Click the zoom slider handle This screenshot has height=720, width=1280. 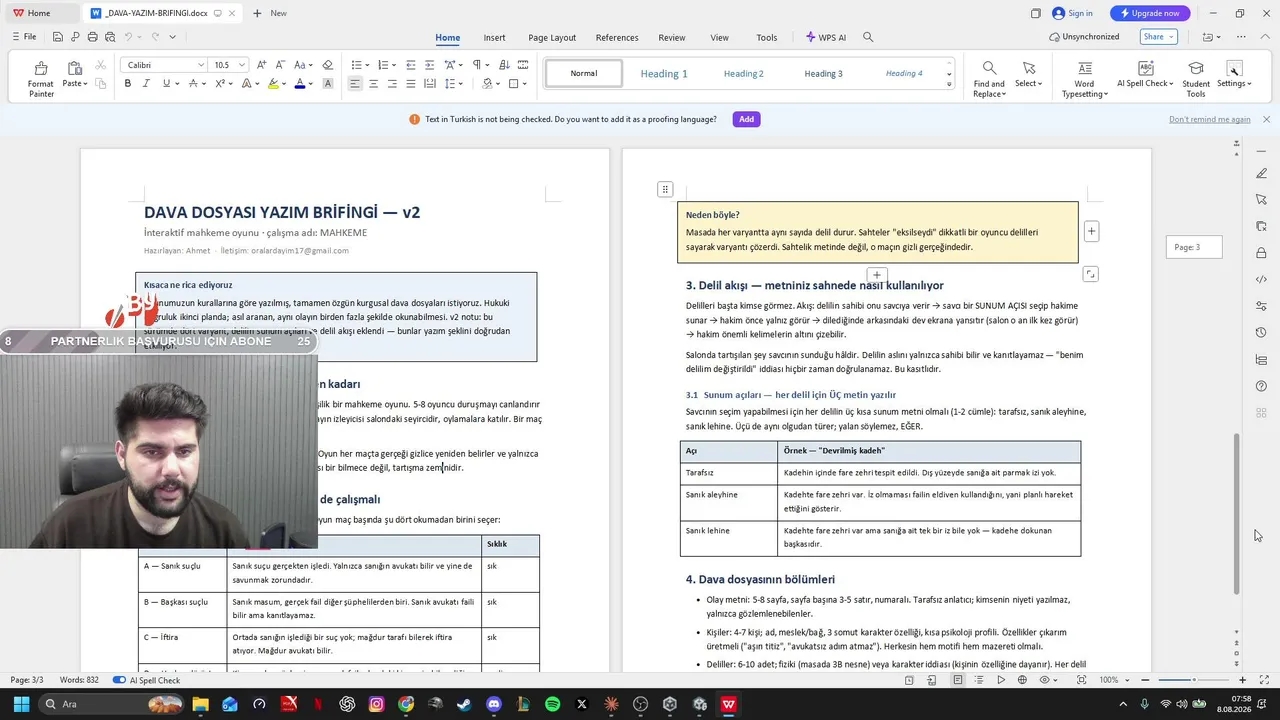coord(1193,680)
